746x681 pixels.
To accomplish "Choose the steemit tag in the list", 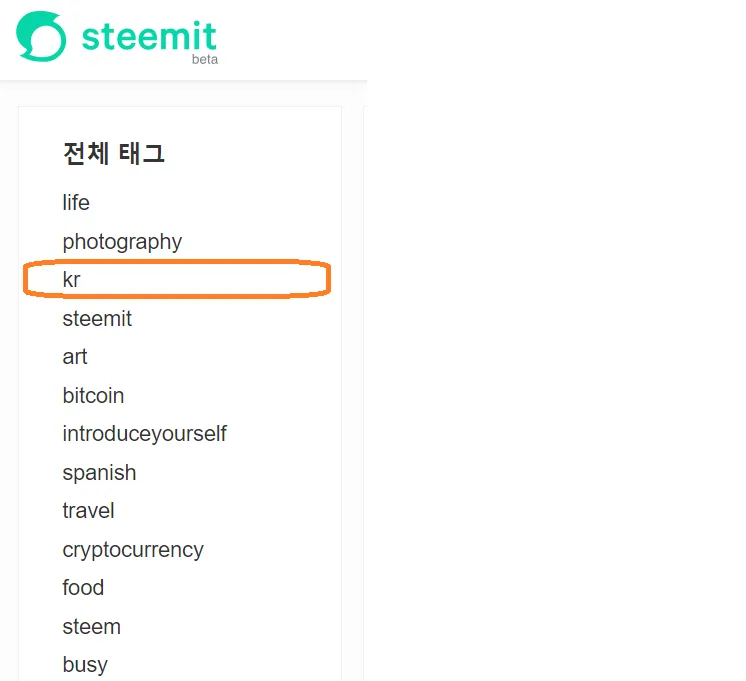I will pos(97,319).
